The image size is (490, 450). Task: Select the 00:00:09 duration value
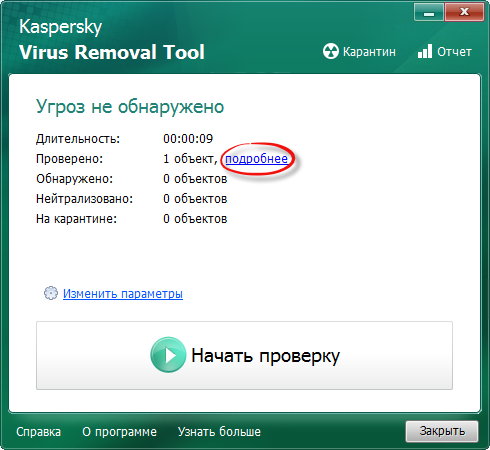click(x=188, y=139)
